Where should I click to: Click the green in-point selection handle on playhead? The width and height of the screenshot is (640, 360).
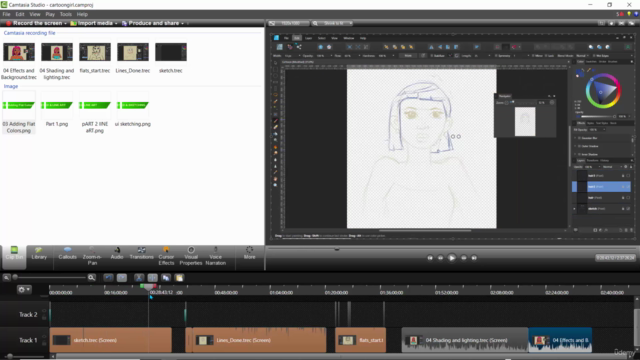pos(142,286)
